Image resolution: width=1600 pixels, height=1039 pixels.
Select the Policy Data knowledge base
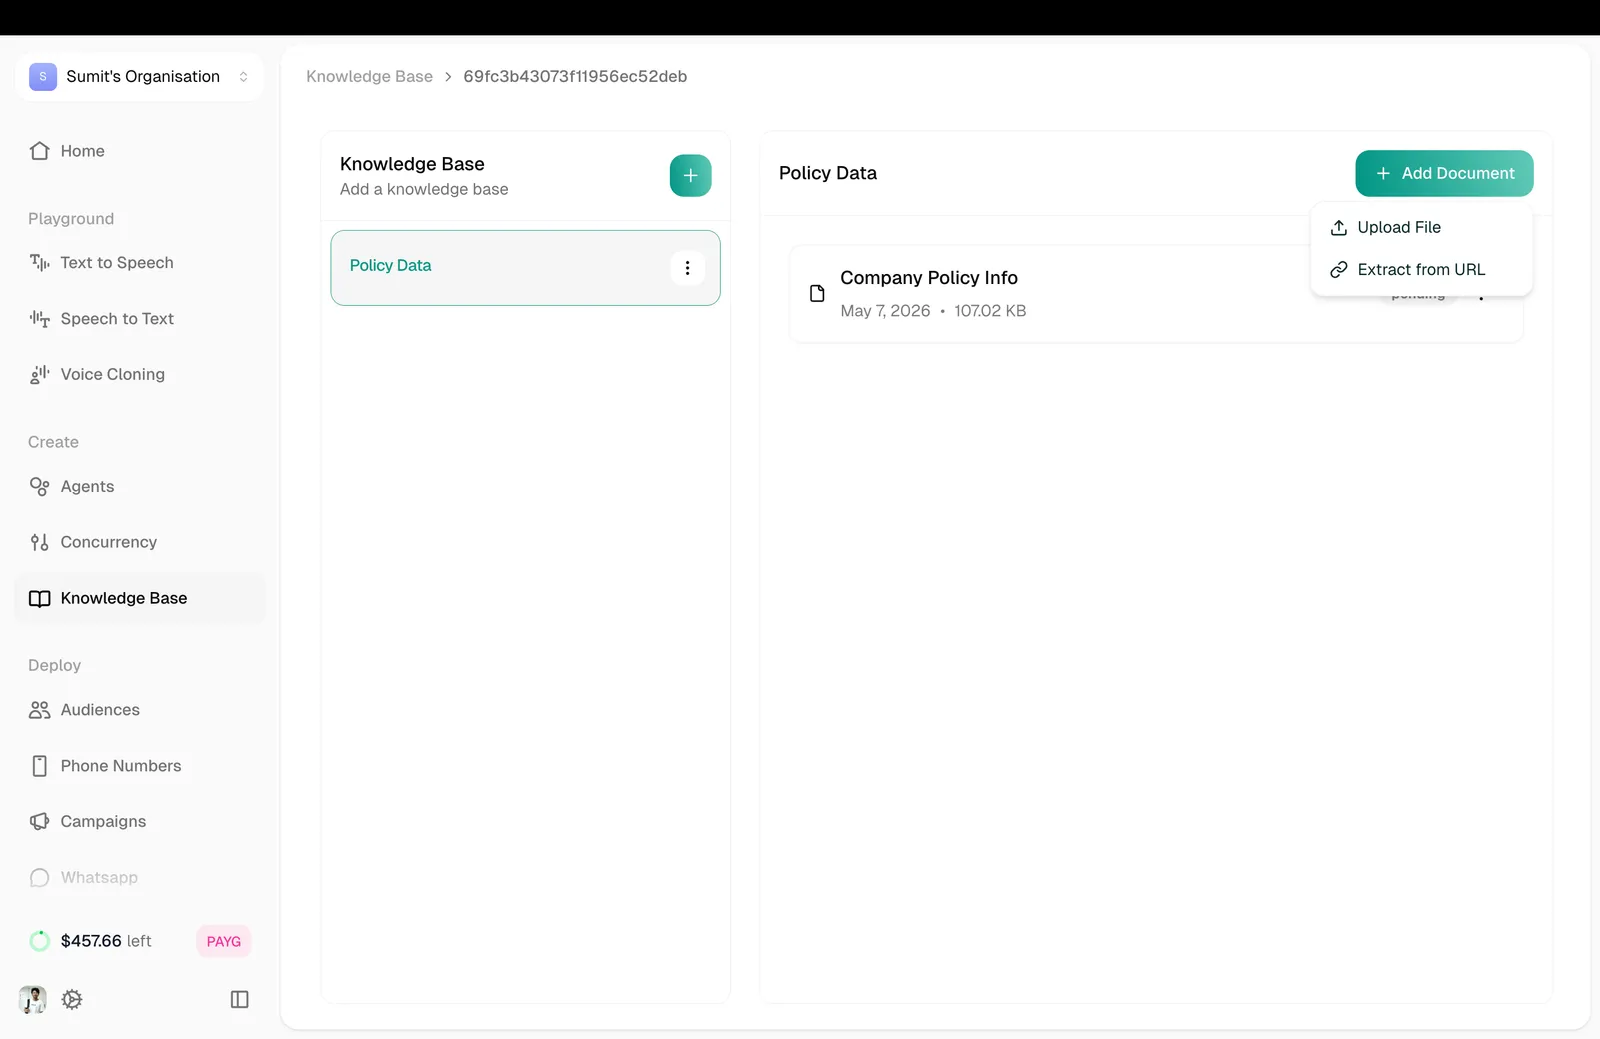525,268
